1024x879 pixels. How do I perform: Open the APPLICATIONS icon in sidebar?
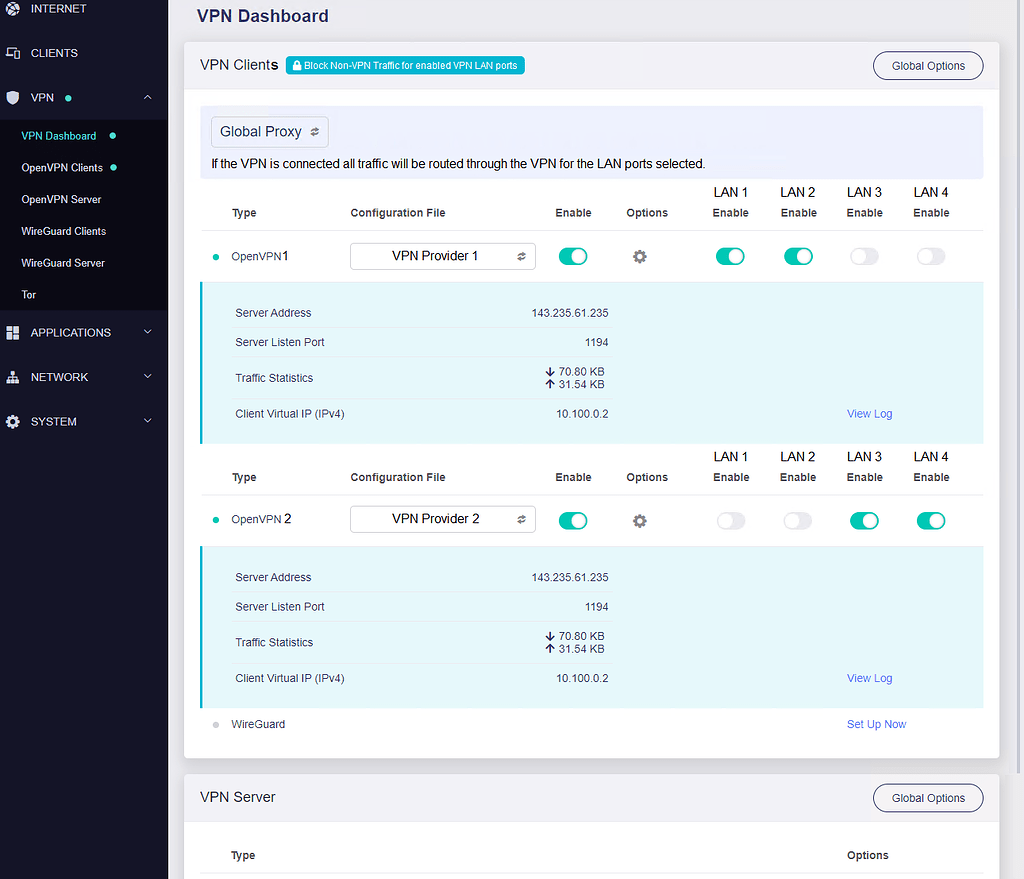tap(13, 332)
